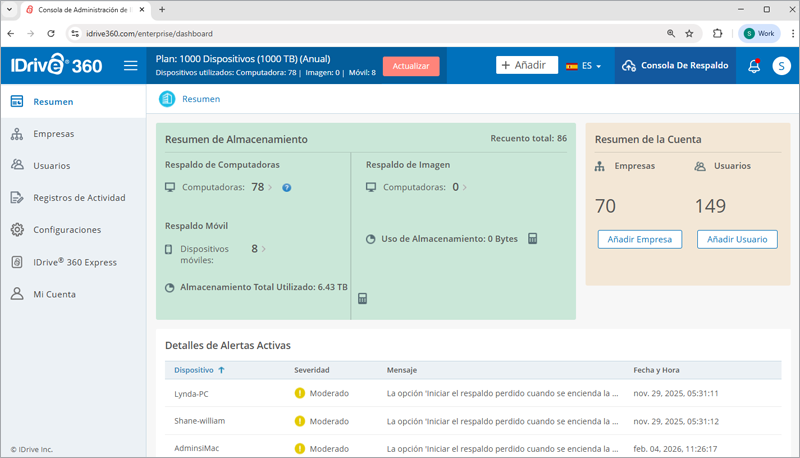Open the notifications bell
The width and height of the screenshot is (800, 458).
click(x=754, y=66)
